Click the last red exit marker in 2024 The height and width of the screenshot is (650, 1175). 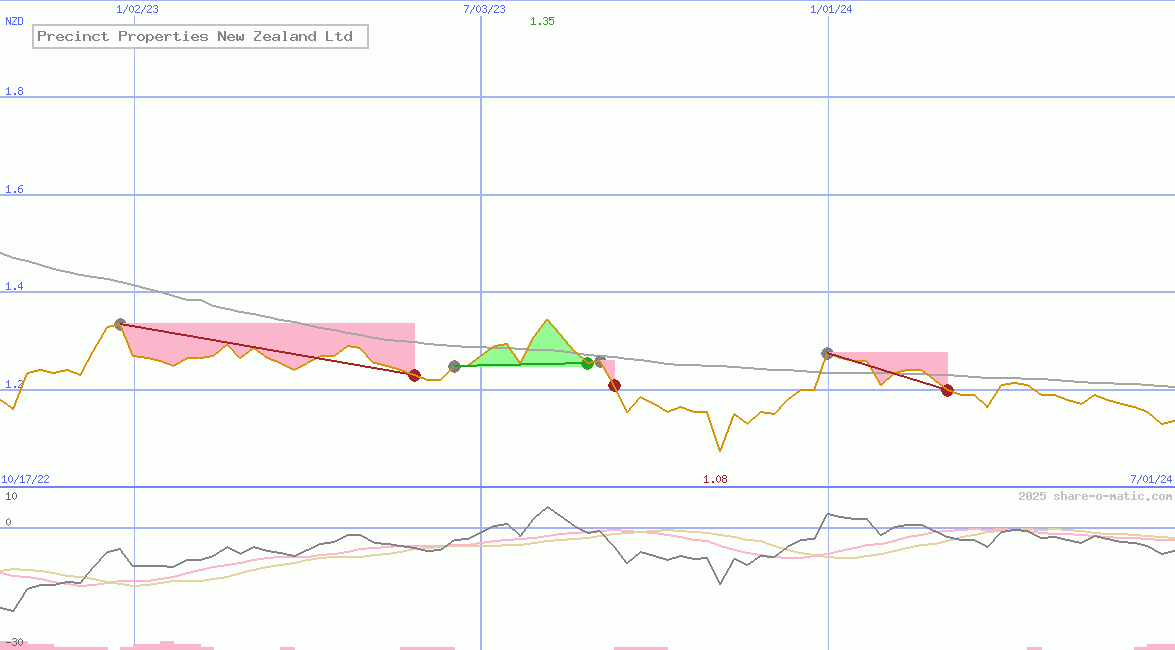point(947,390)
